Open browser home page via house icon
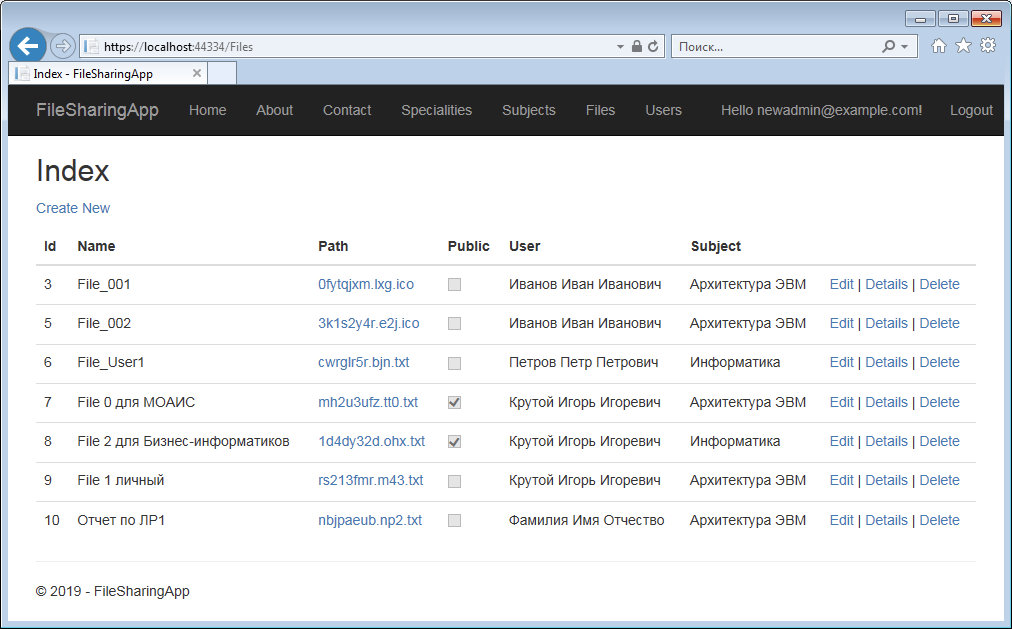The width and height of the screenshot is (1012, 629). (938, 45)
